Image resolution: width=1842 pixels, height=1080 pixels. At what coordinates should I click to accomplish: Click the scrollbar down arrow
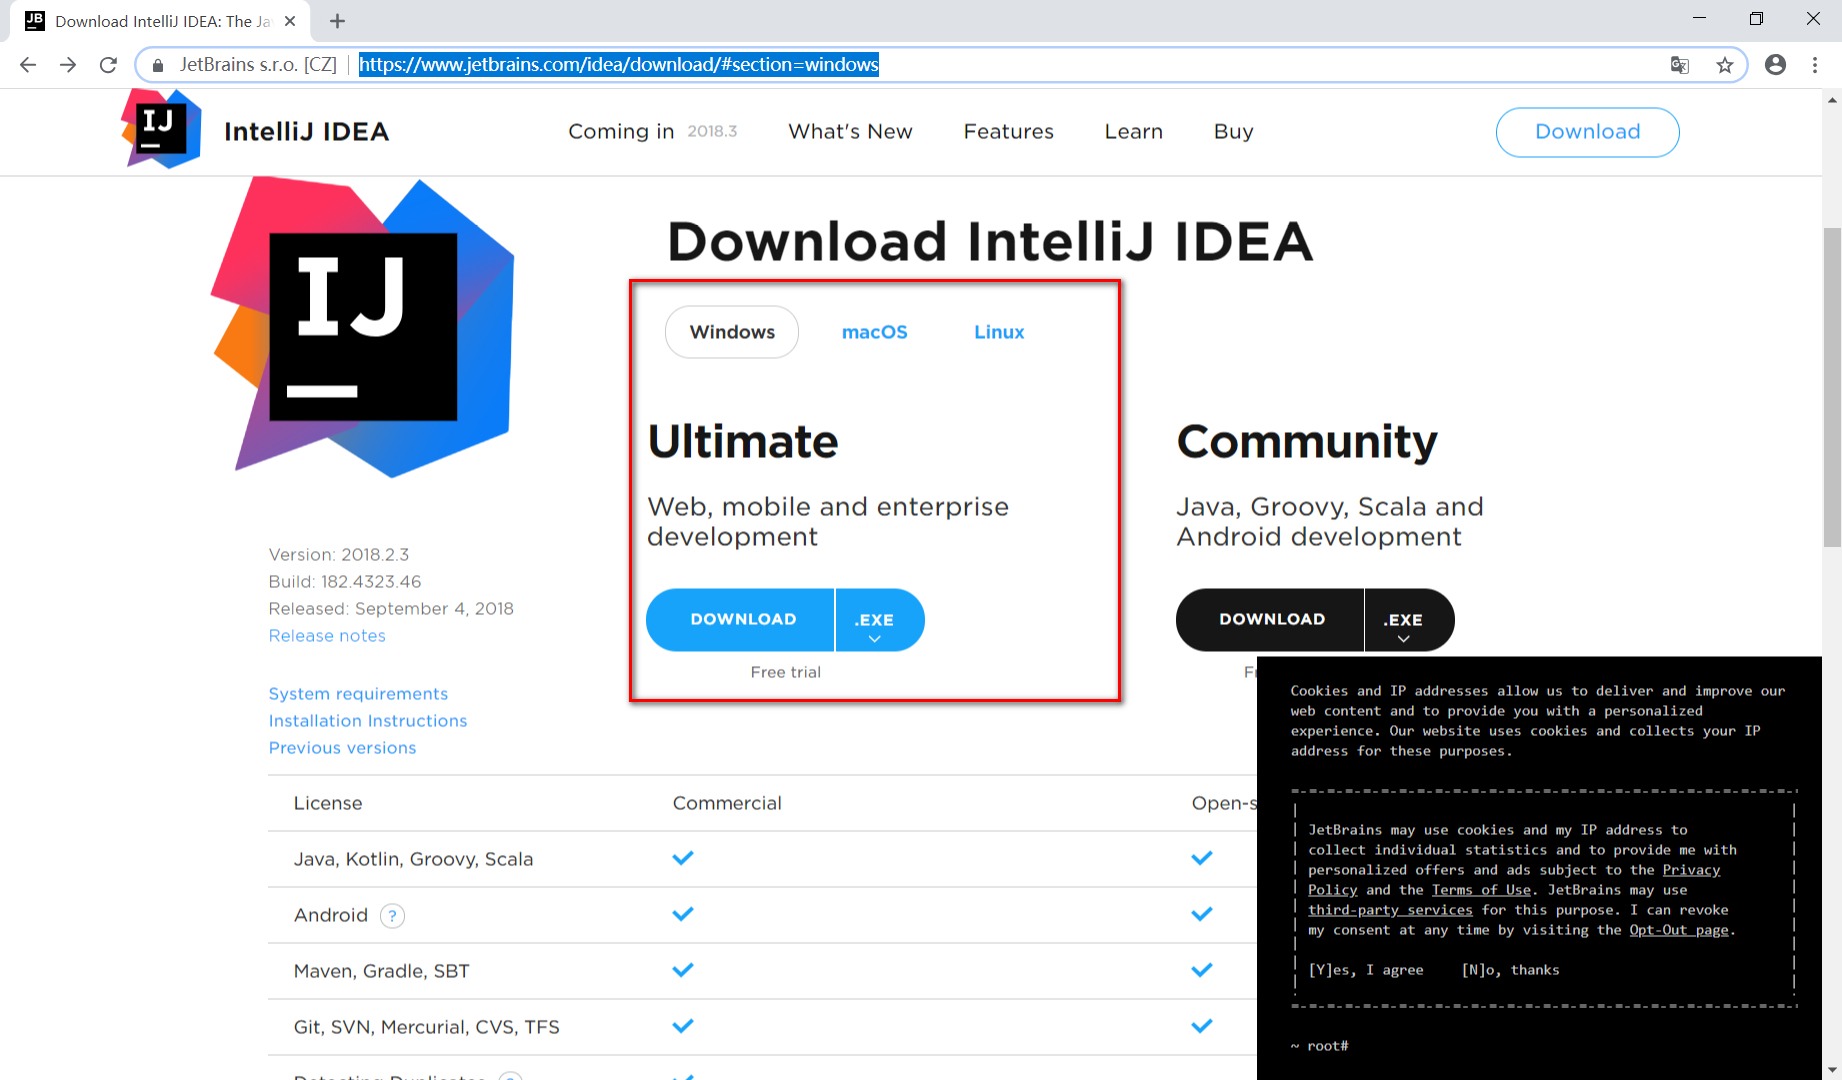tap(1832, 1070)
